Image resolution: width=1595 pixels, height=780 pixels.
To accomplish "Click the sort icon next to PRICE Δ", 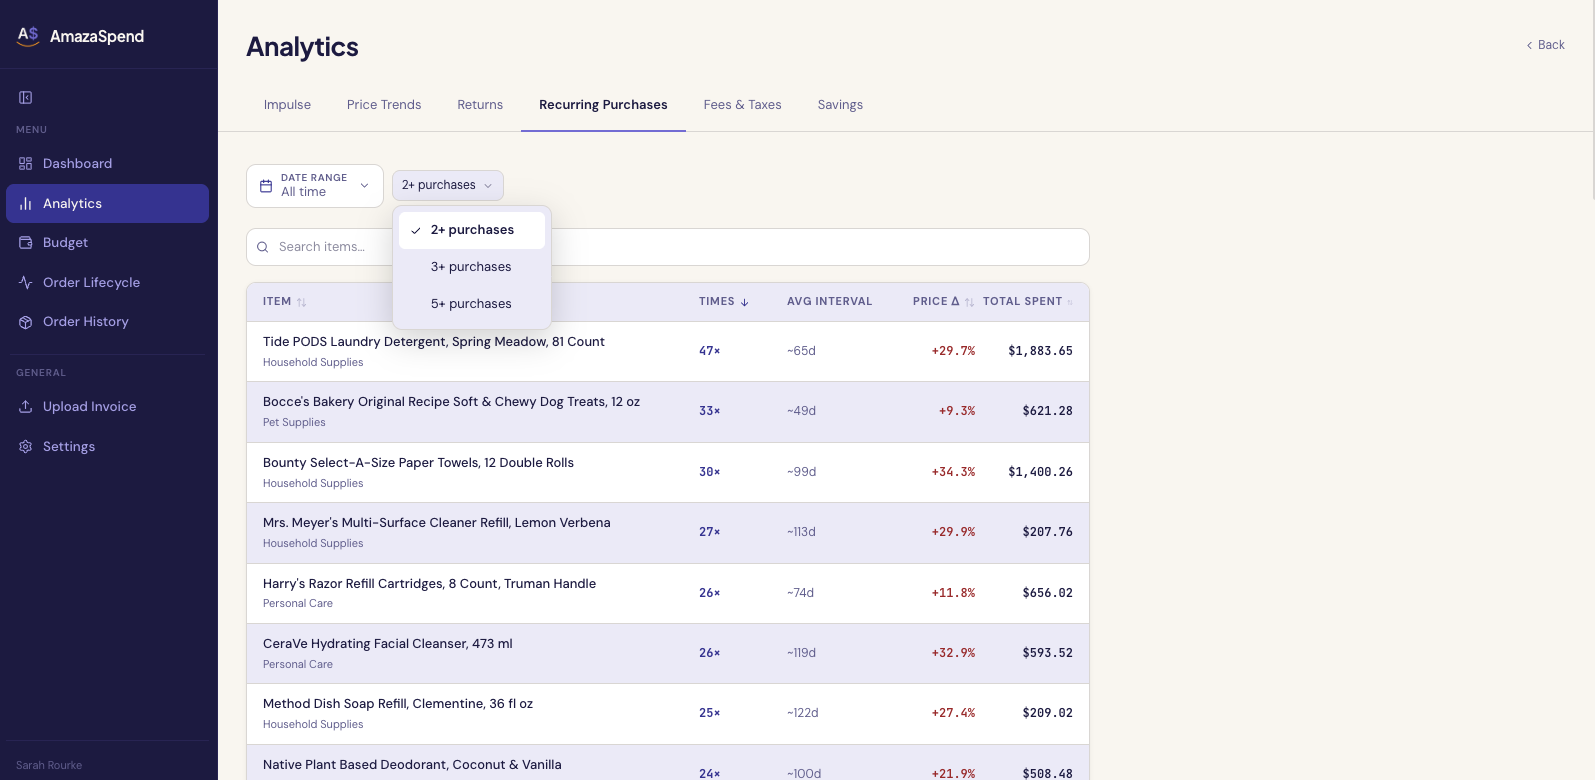I will (x=969, y=302).
